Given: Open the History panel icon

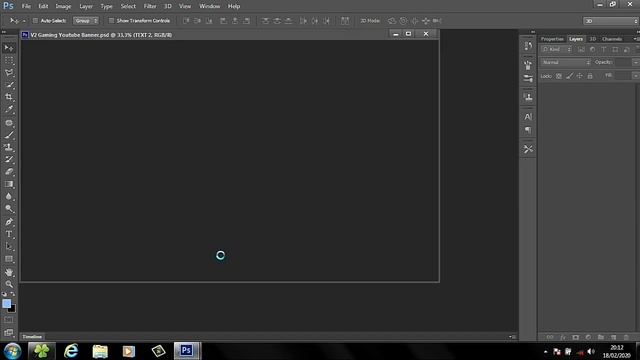Looking at the screenshot, I should tap(528, 46).
